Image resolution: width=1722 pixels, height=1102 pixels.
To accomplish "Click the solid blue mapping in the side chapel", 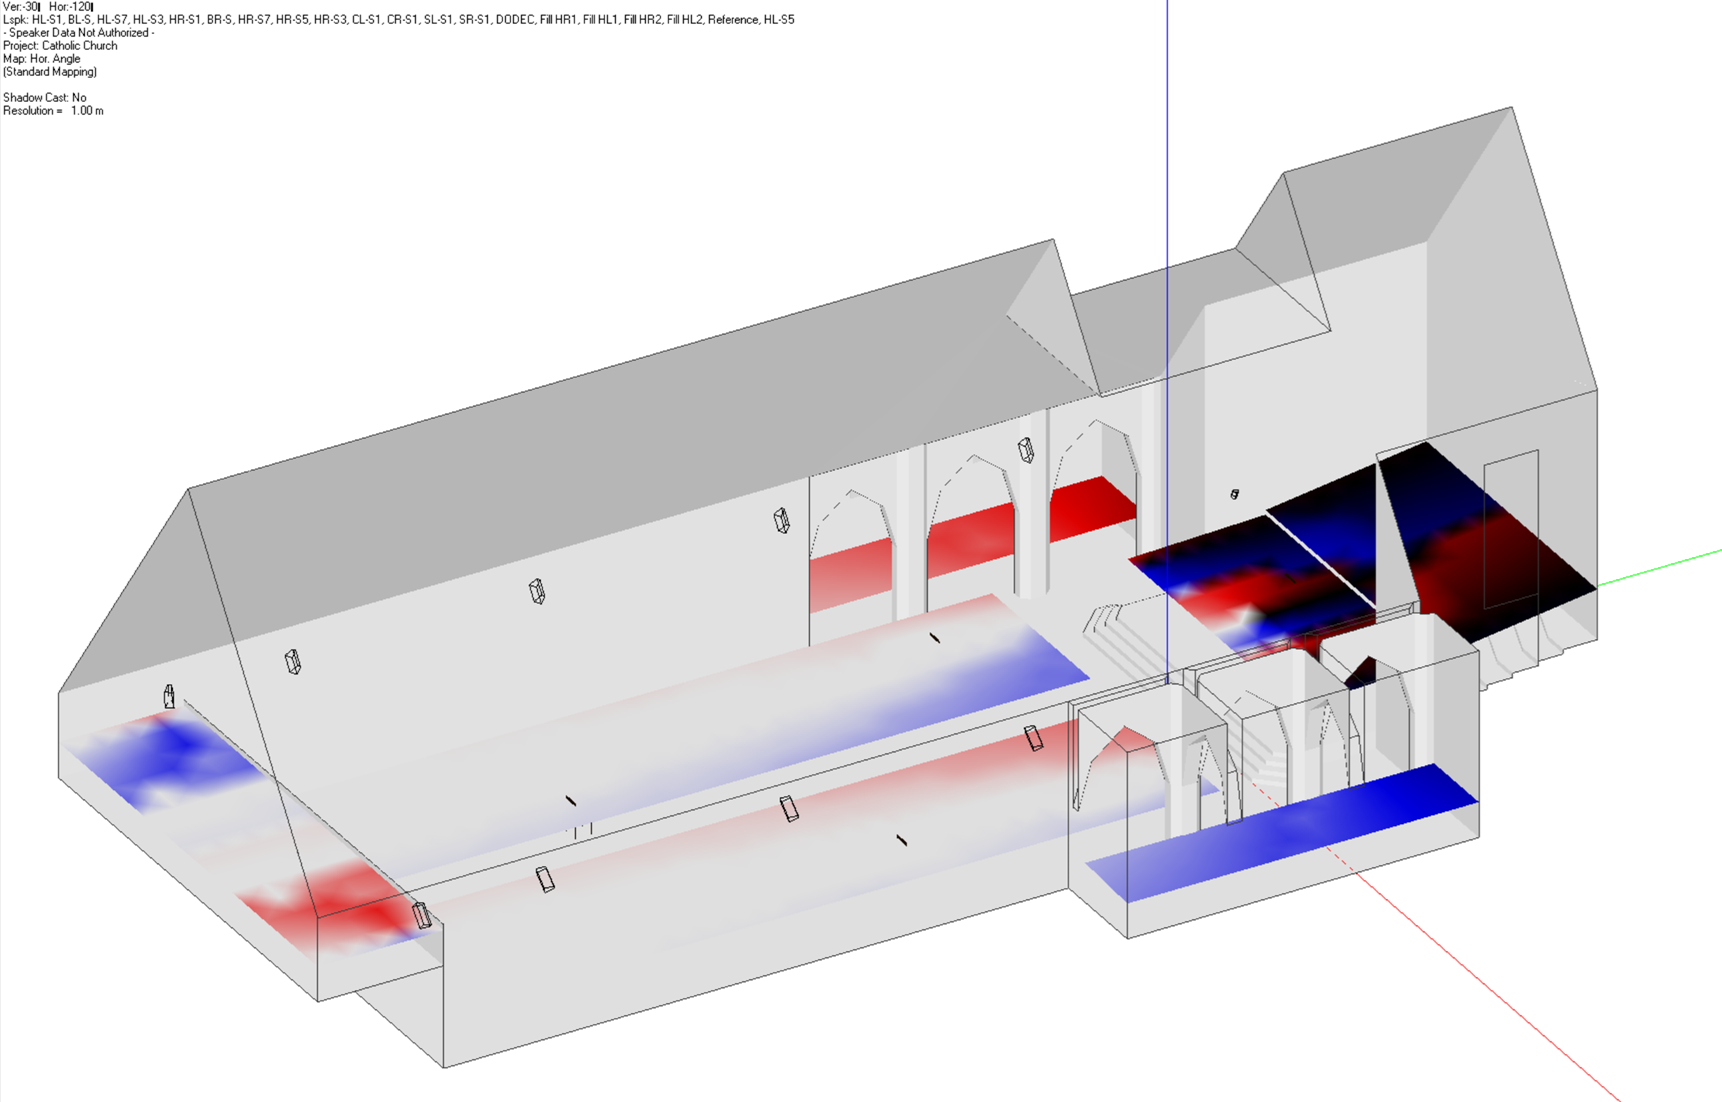I will (x=1282, y=832).
